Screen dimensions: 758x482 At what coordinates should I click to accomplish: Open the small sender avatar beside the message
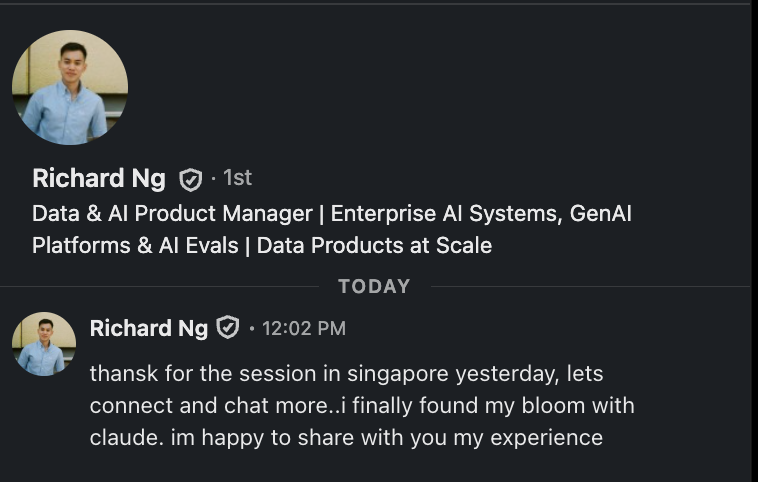tap(44, 344)
